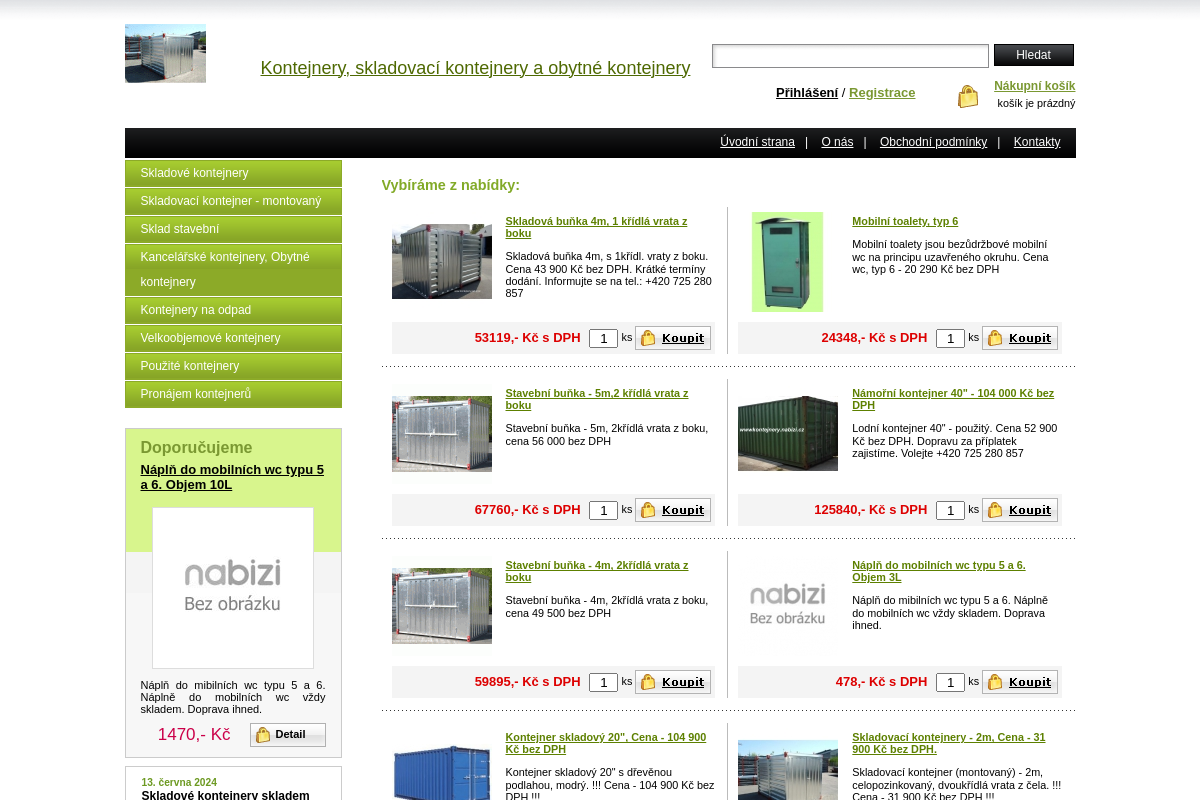1200x800 pixels.
Task: Choose Kontejnery na odpad category
Action: tap(233, 310)
